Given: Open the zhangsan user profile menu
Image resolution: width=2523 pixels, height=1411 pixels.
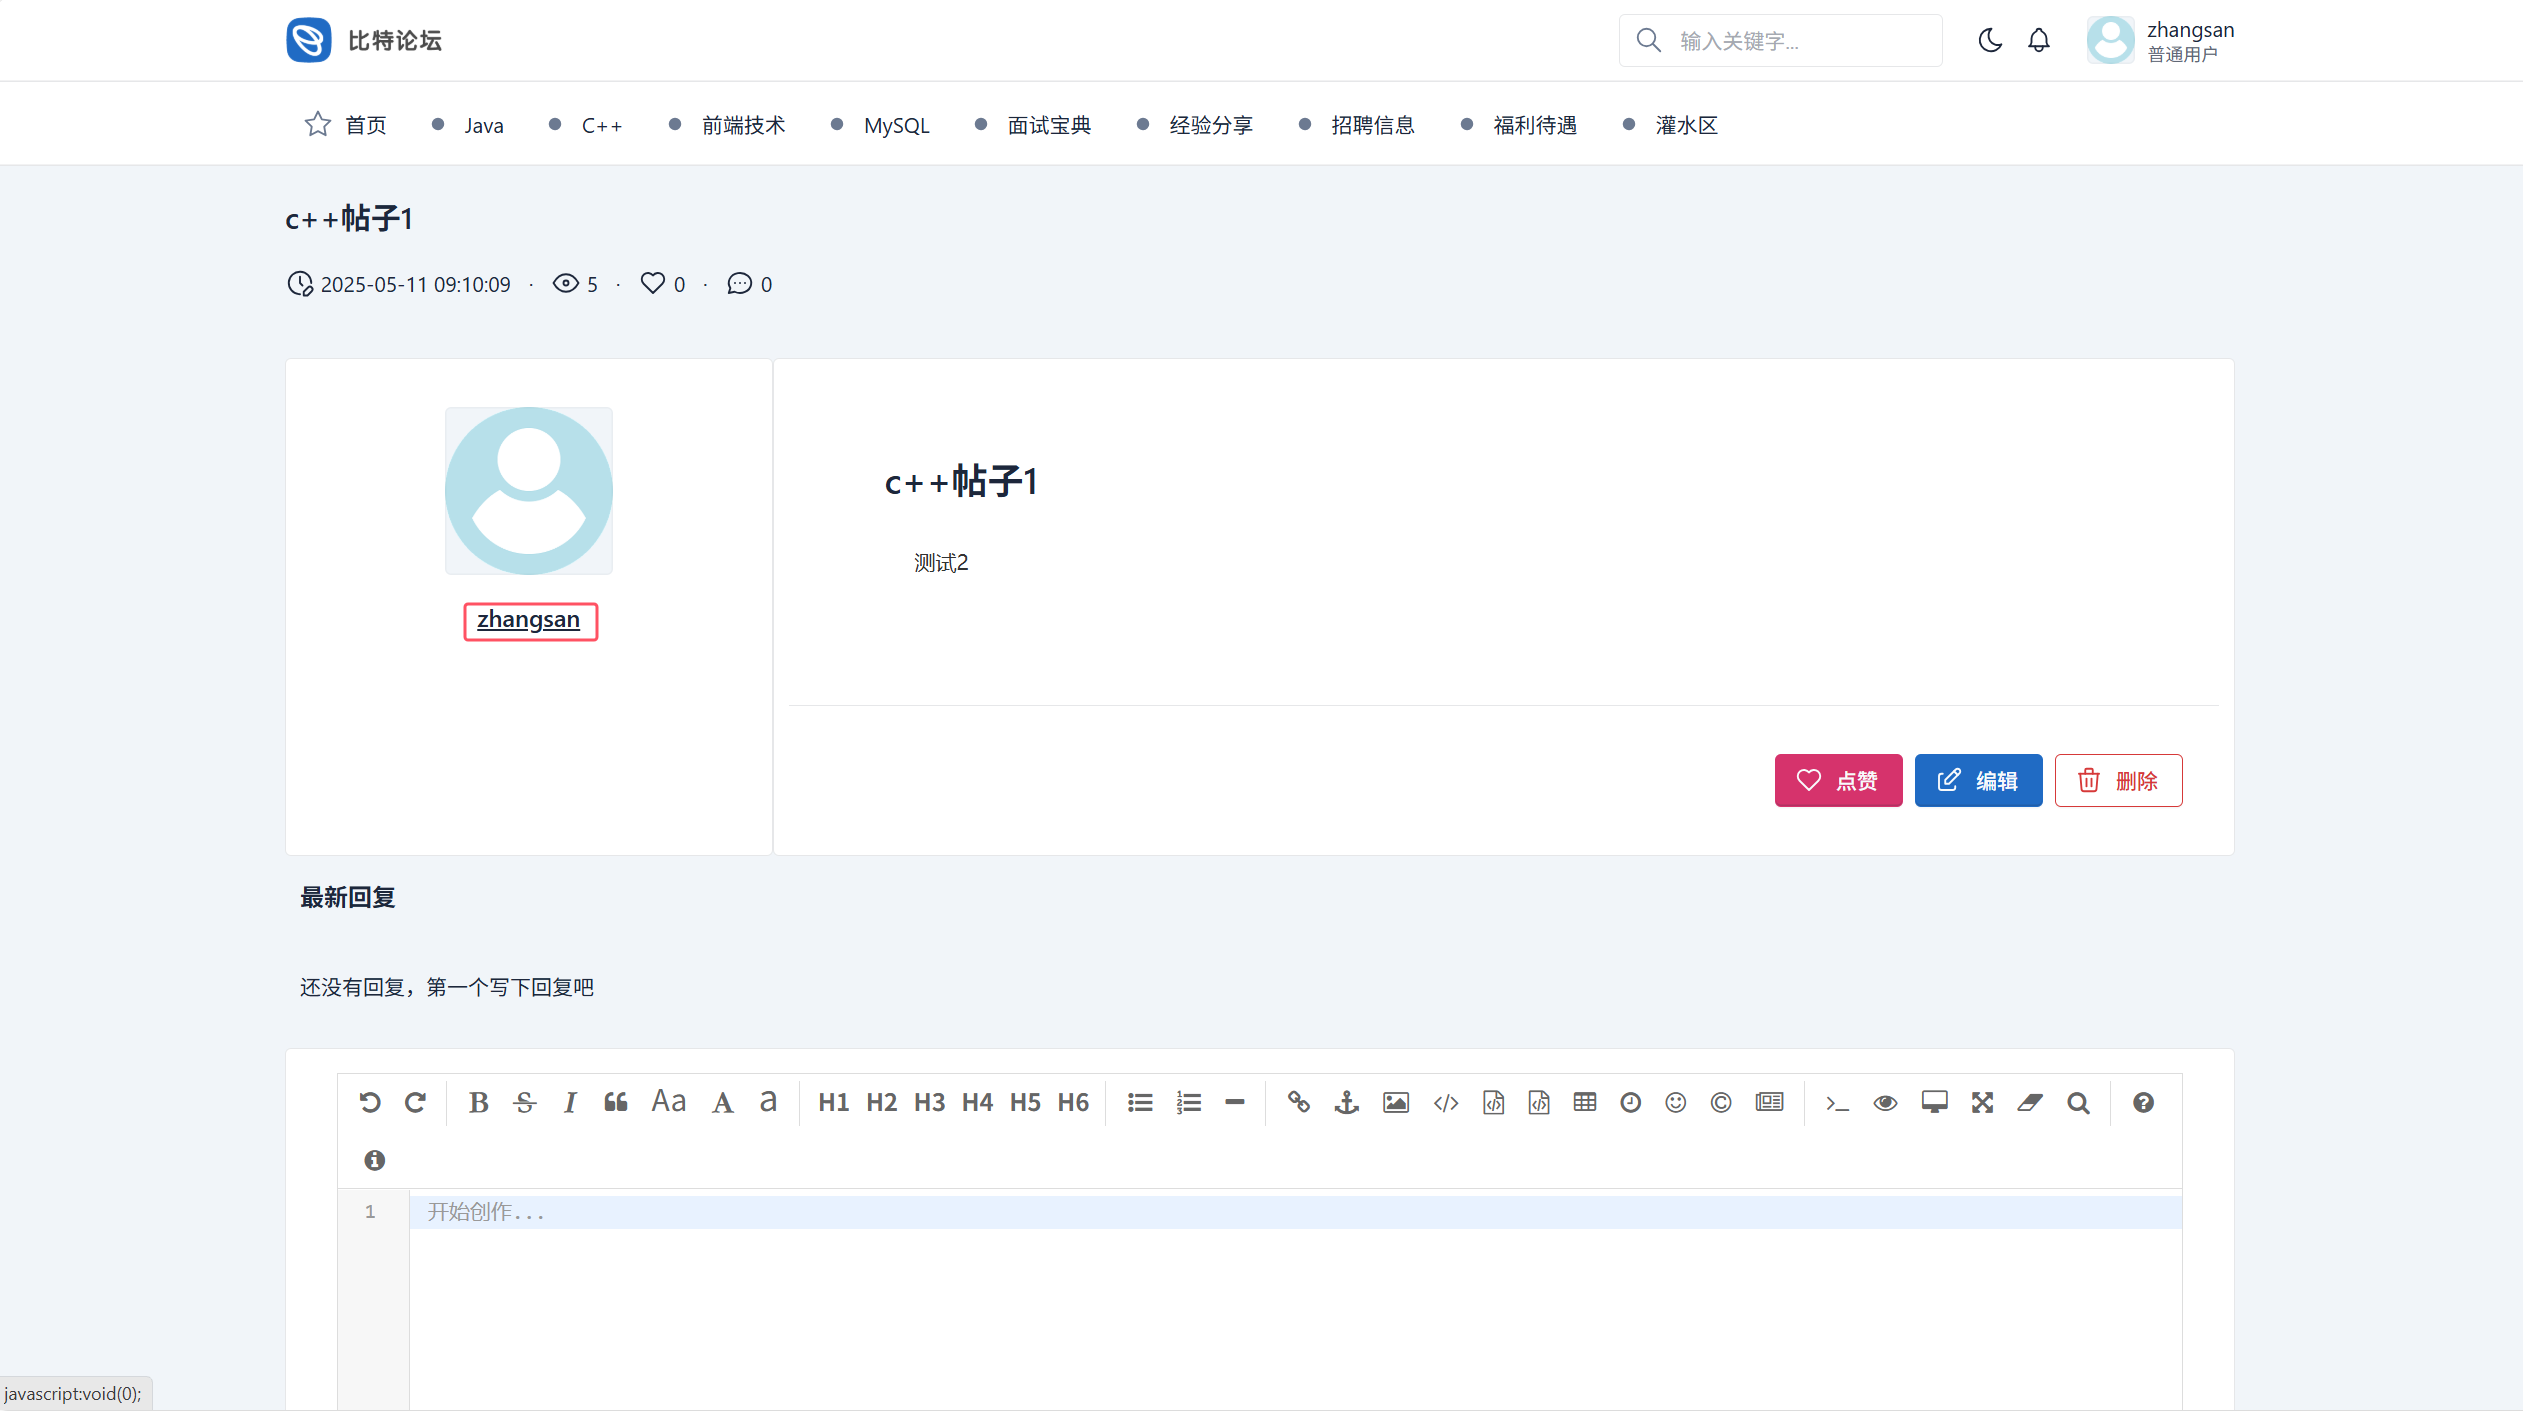Looking at the screenshot, I should [2160, 41].
